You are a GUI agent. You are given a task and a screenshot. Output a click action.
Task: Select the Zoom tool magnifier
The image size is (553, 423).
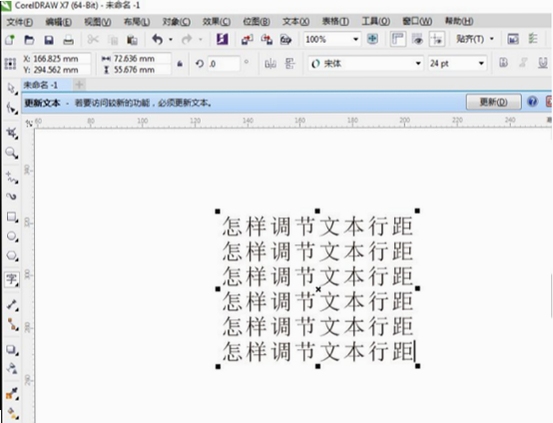coord(11,153)
